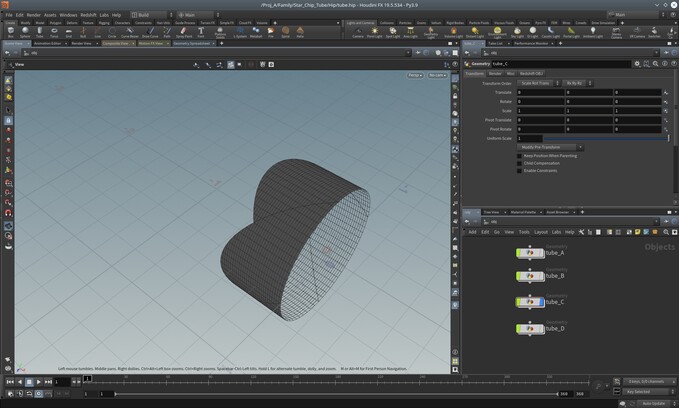Toggle Child Compensation checkbox

(x=519, y=163)
